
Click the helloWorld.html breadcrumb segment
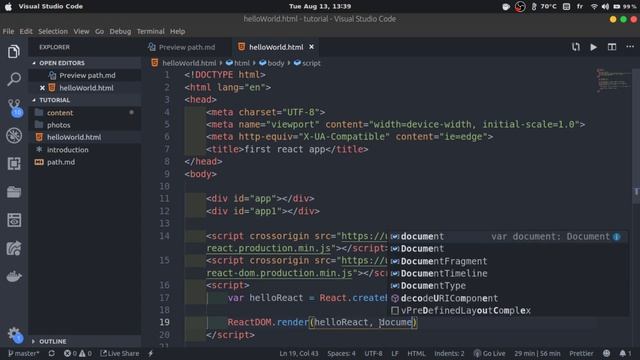184,63
